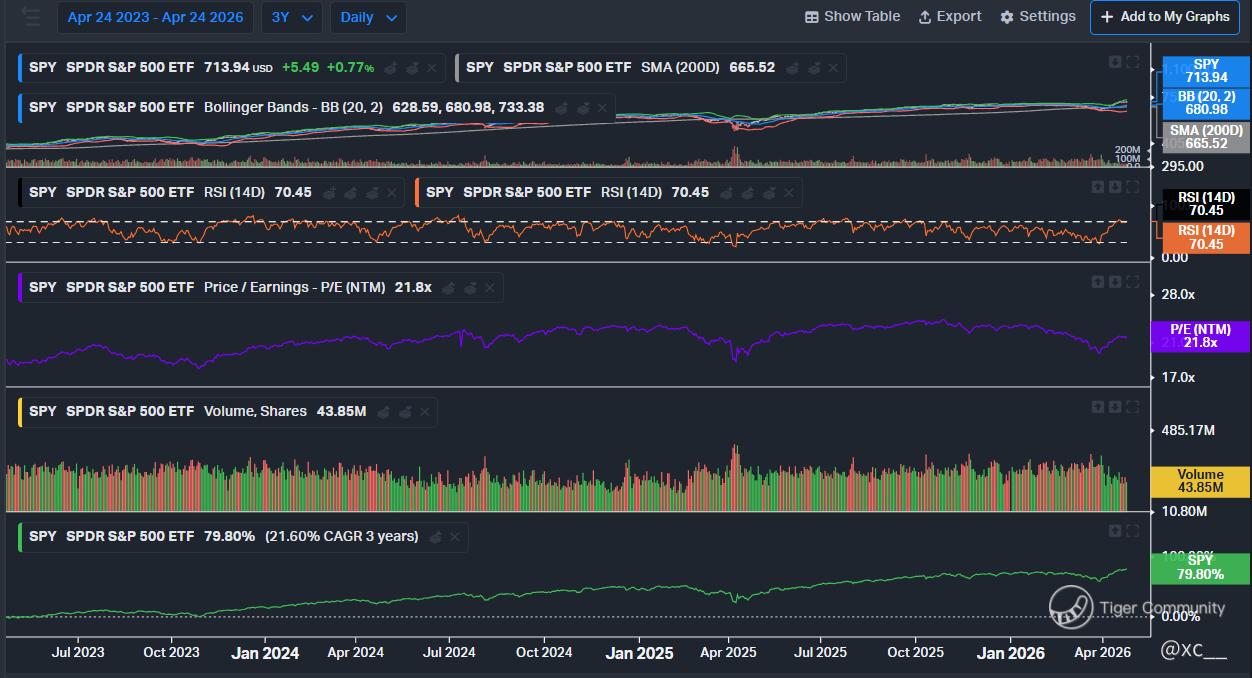Move the RSI panel up
Screen dimensions: 1252x678
coord(1098,187)
